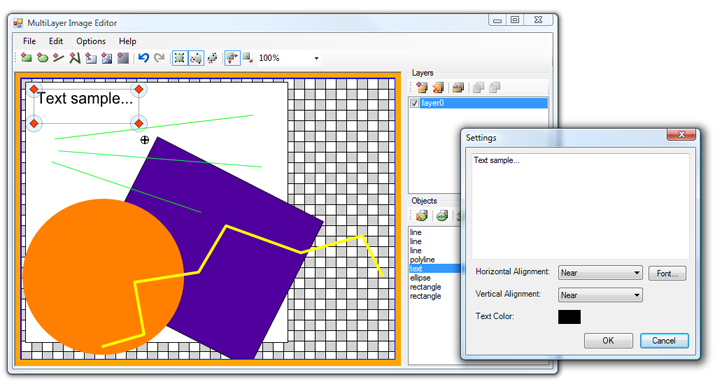The image size is (722, 389).
Task: Select the add polyline tool
Action: pos(75,58)
